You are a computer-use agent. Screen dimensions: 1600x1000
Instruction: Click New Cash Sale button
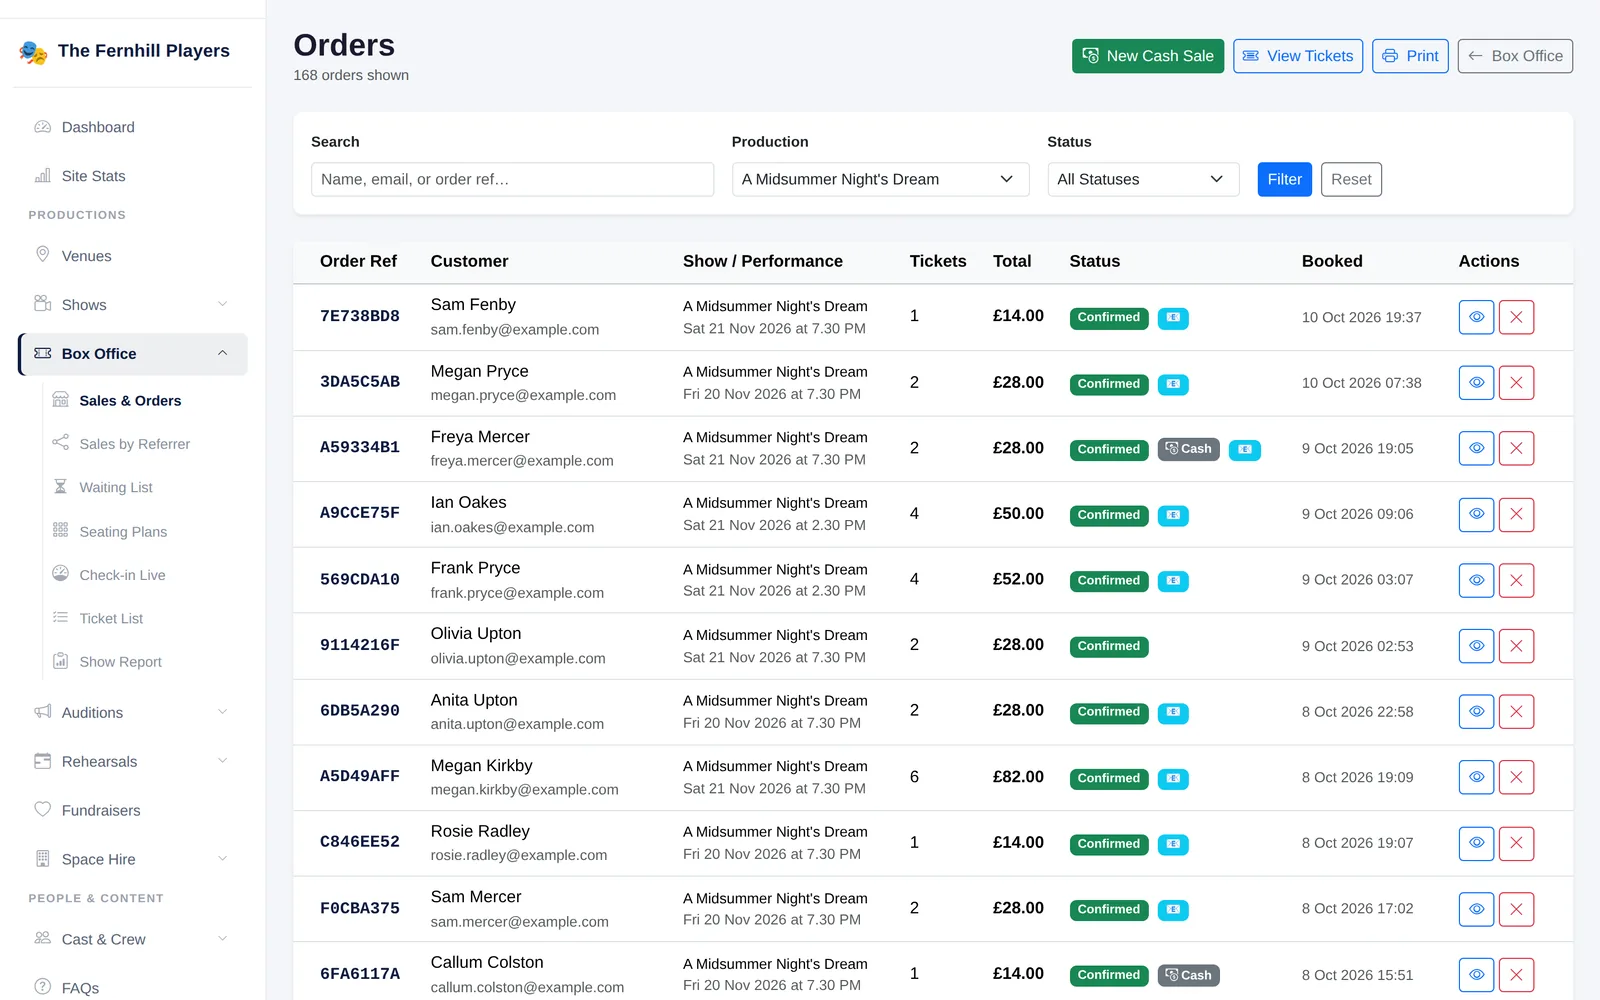click(x=1148, y=56)
